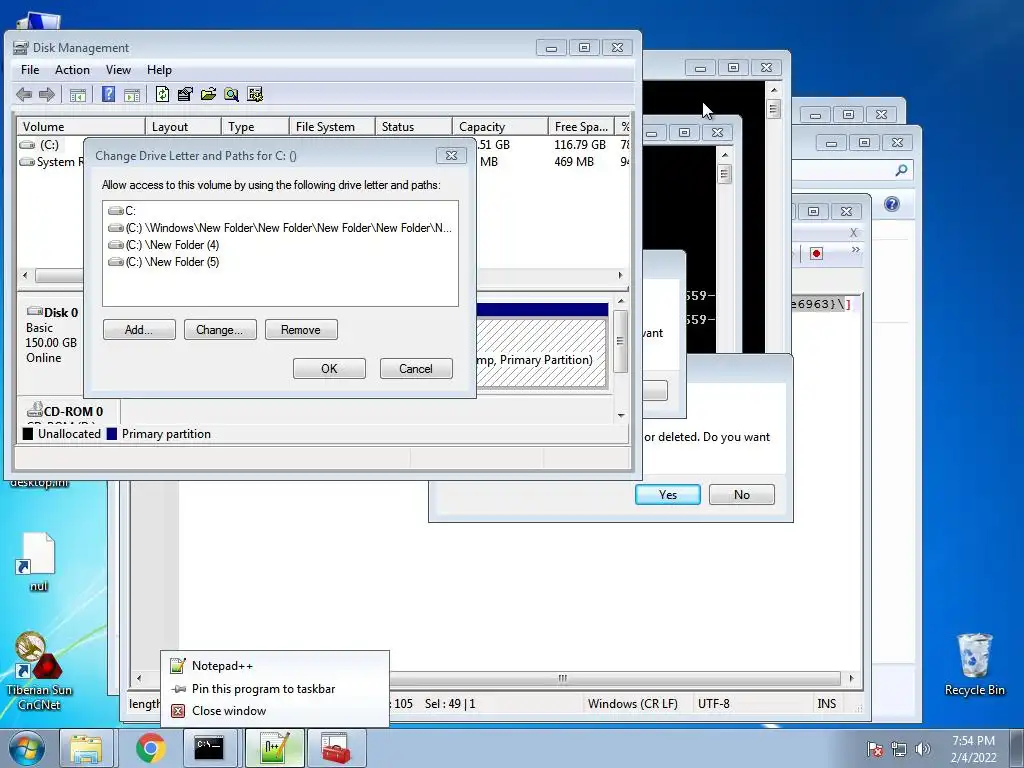
Task: Click the System Reserved volume drive icon
Action: pyautogui.click(x=27, y=162)
